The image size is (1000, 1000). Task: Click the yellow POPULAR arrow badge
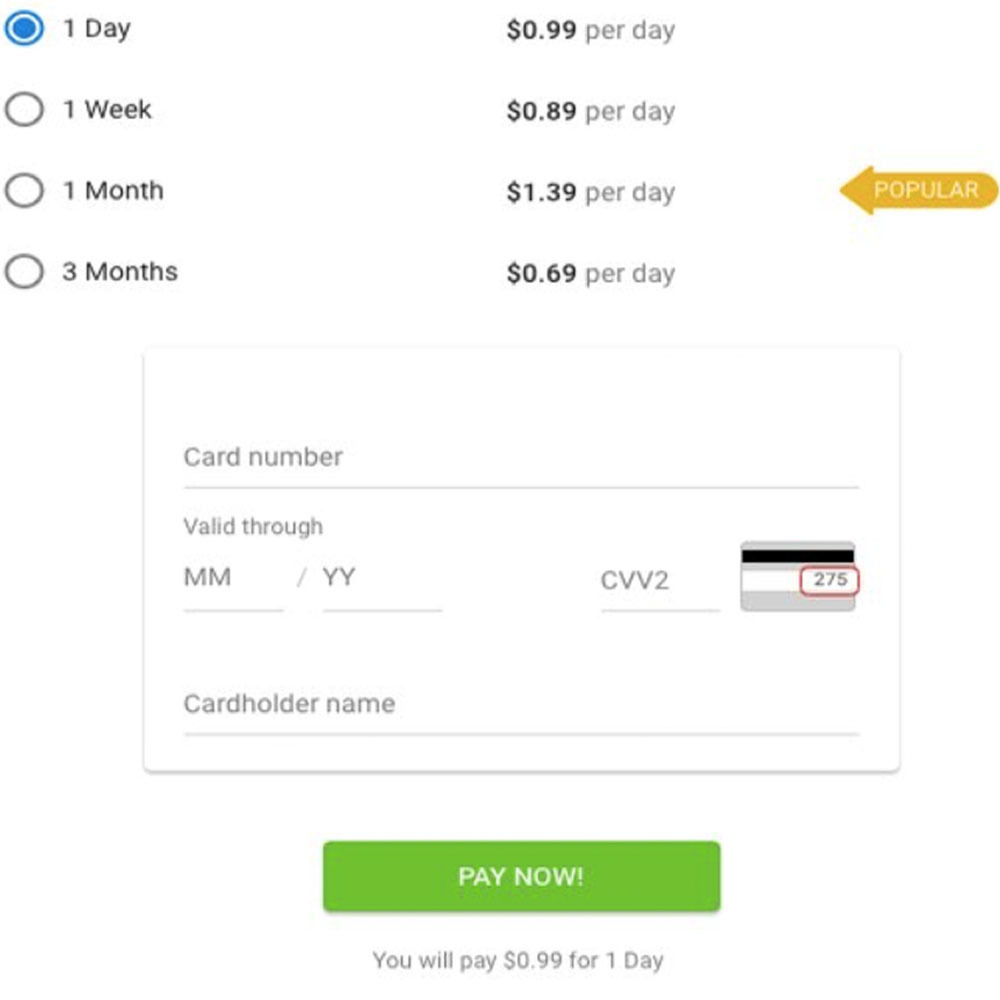coord(919,190)
